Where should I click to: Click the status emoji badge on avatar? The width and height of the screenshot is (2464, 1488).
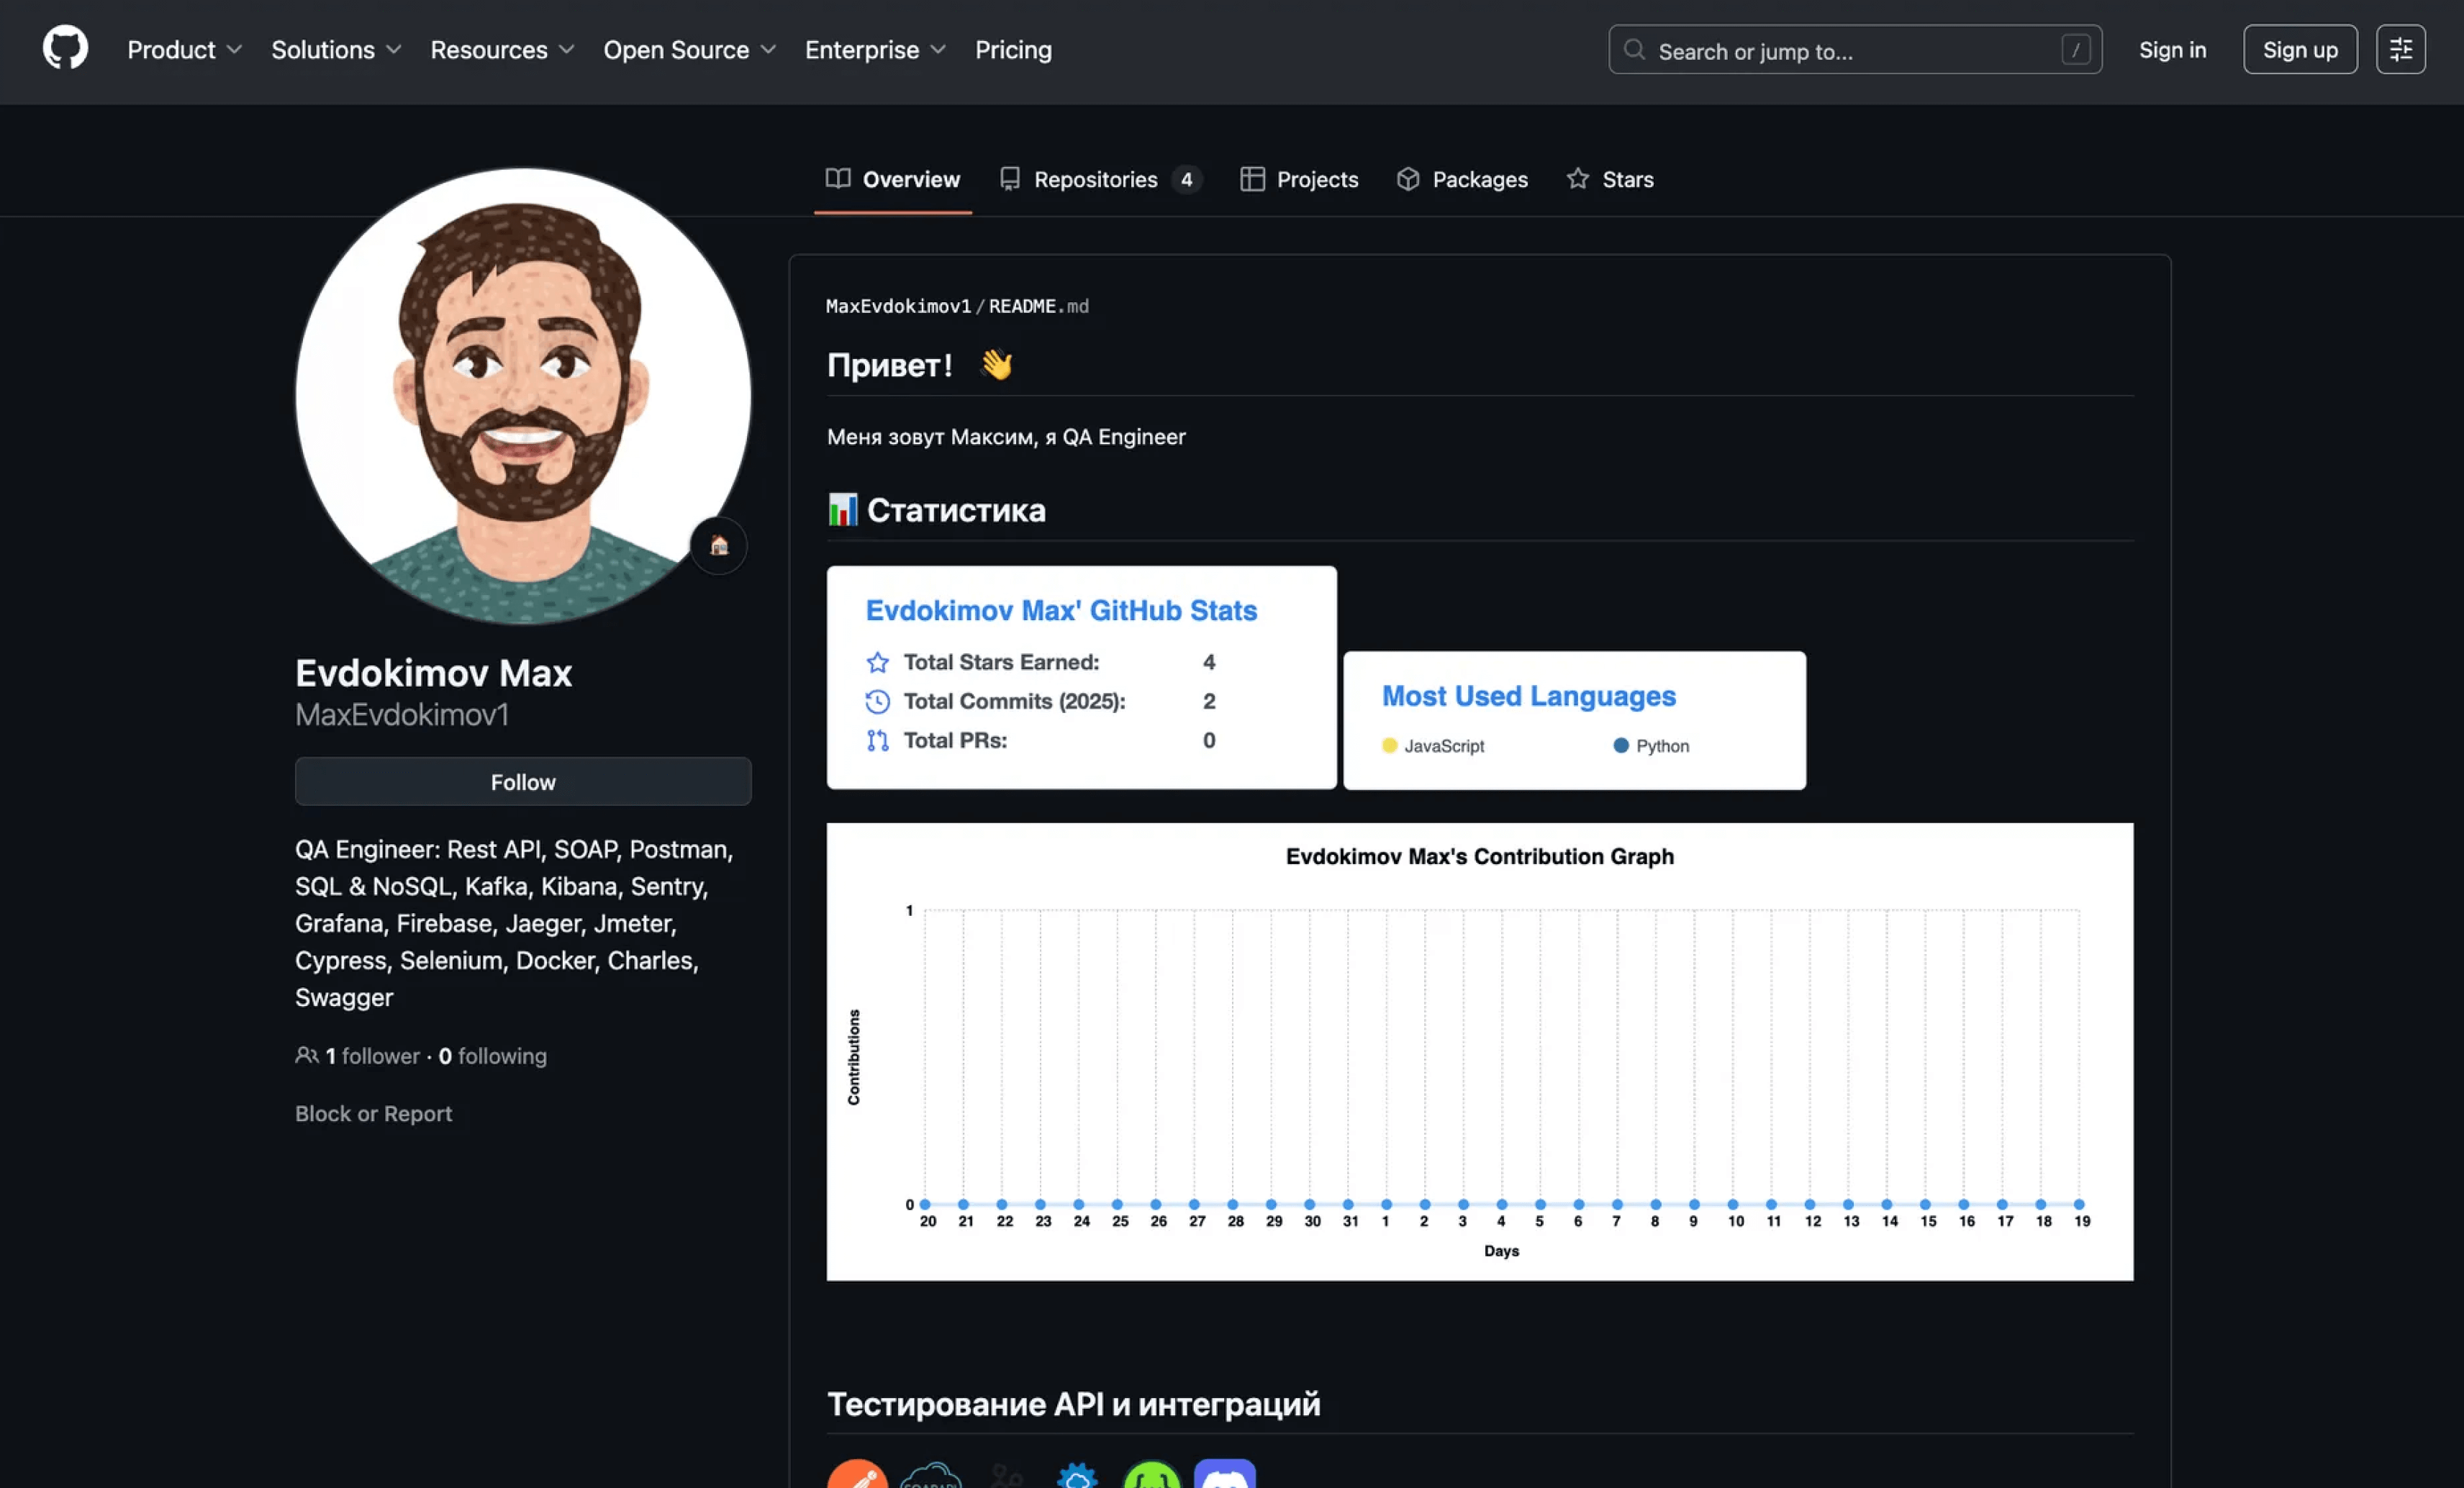coord(718,546)
